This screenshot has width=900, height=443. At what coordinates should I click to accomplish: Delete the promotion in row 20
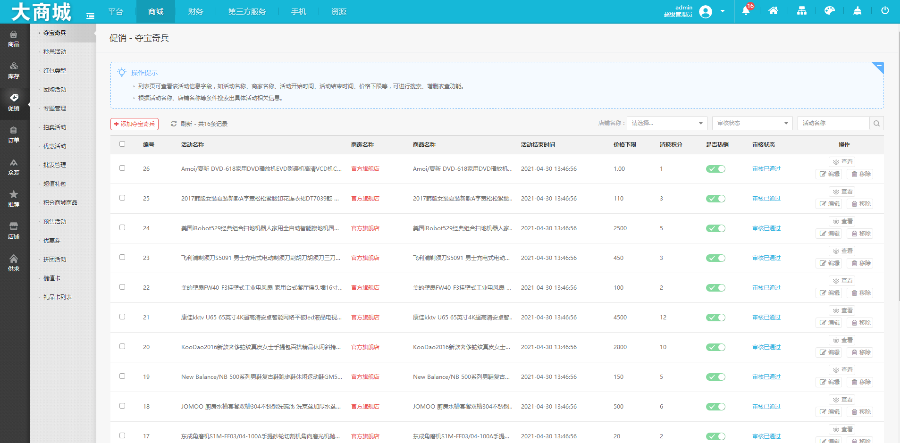pyautogui.click(x=860, y=352)
